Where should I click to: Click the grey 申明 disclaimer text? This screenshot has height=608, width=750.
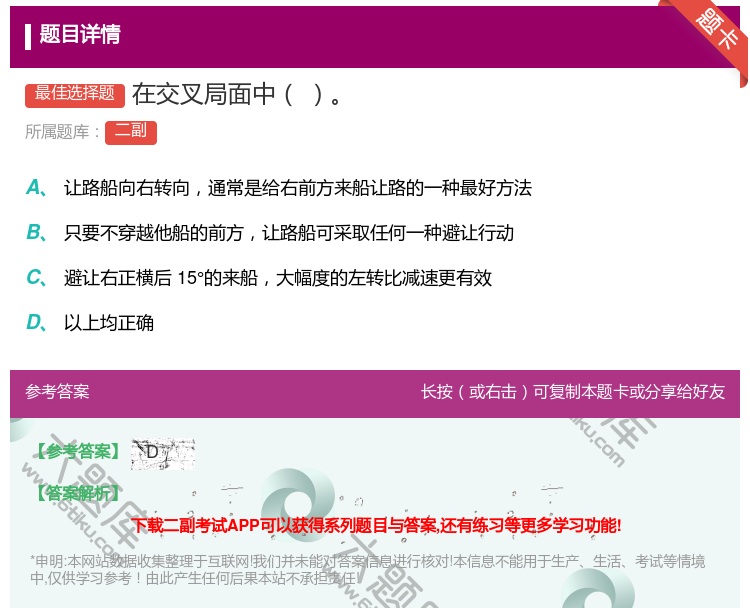point(367,570)
